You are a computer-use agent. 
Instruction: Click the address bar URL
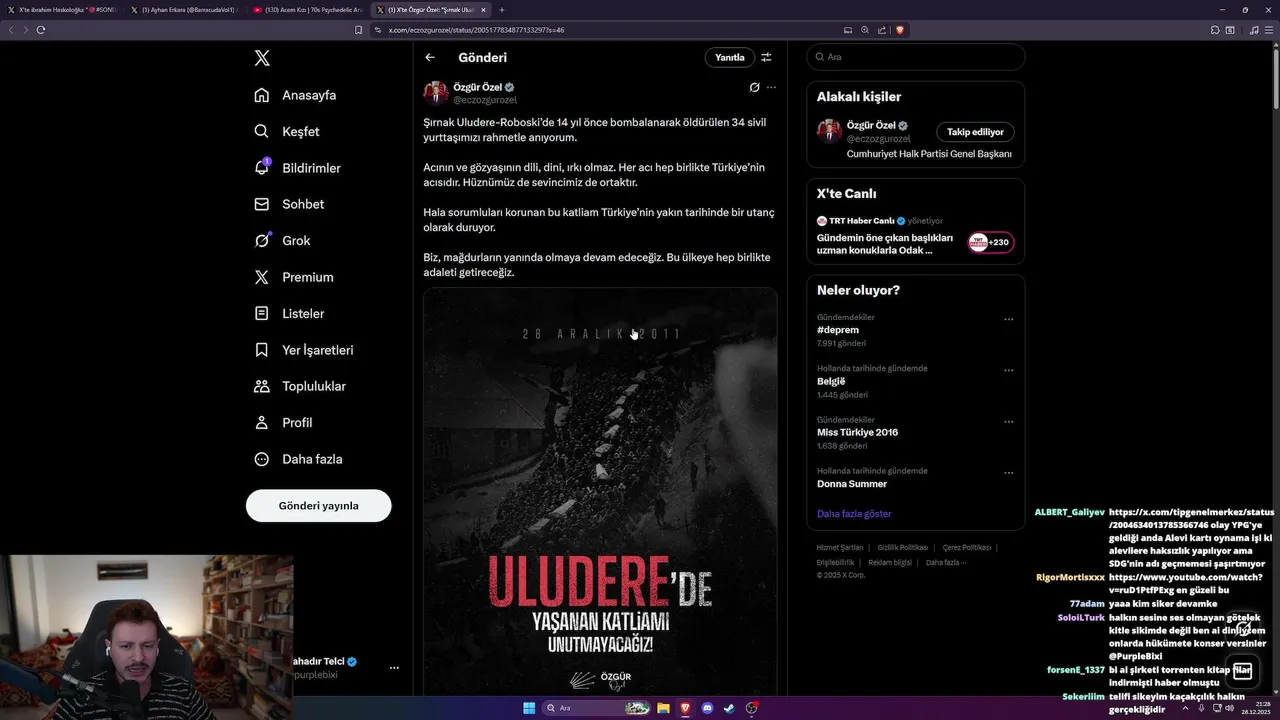click(476, 30)
